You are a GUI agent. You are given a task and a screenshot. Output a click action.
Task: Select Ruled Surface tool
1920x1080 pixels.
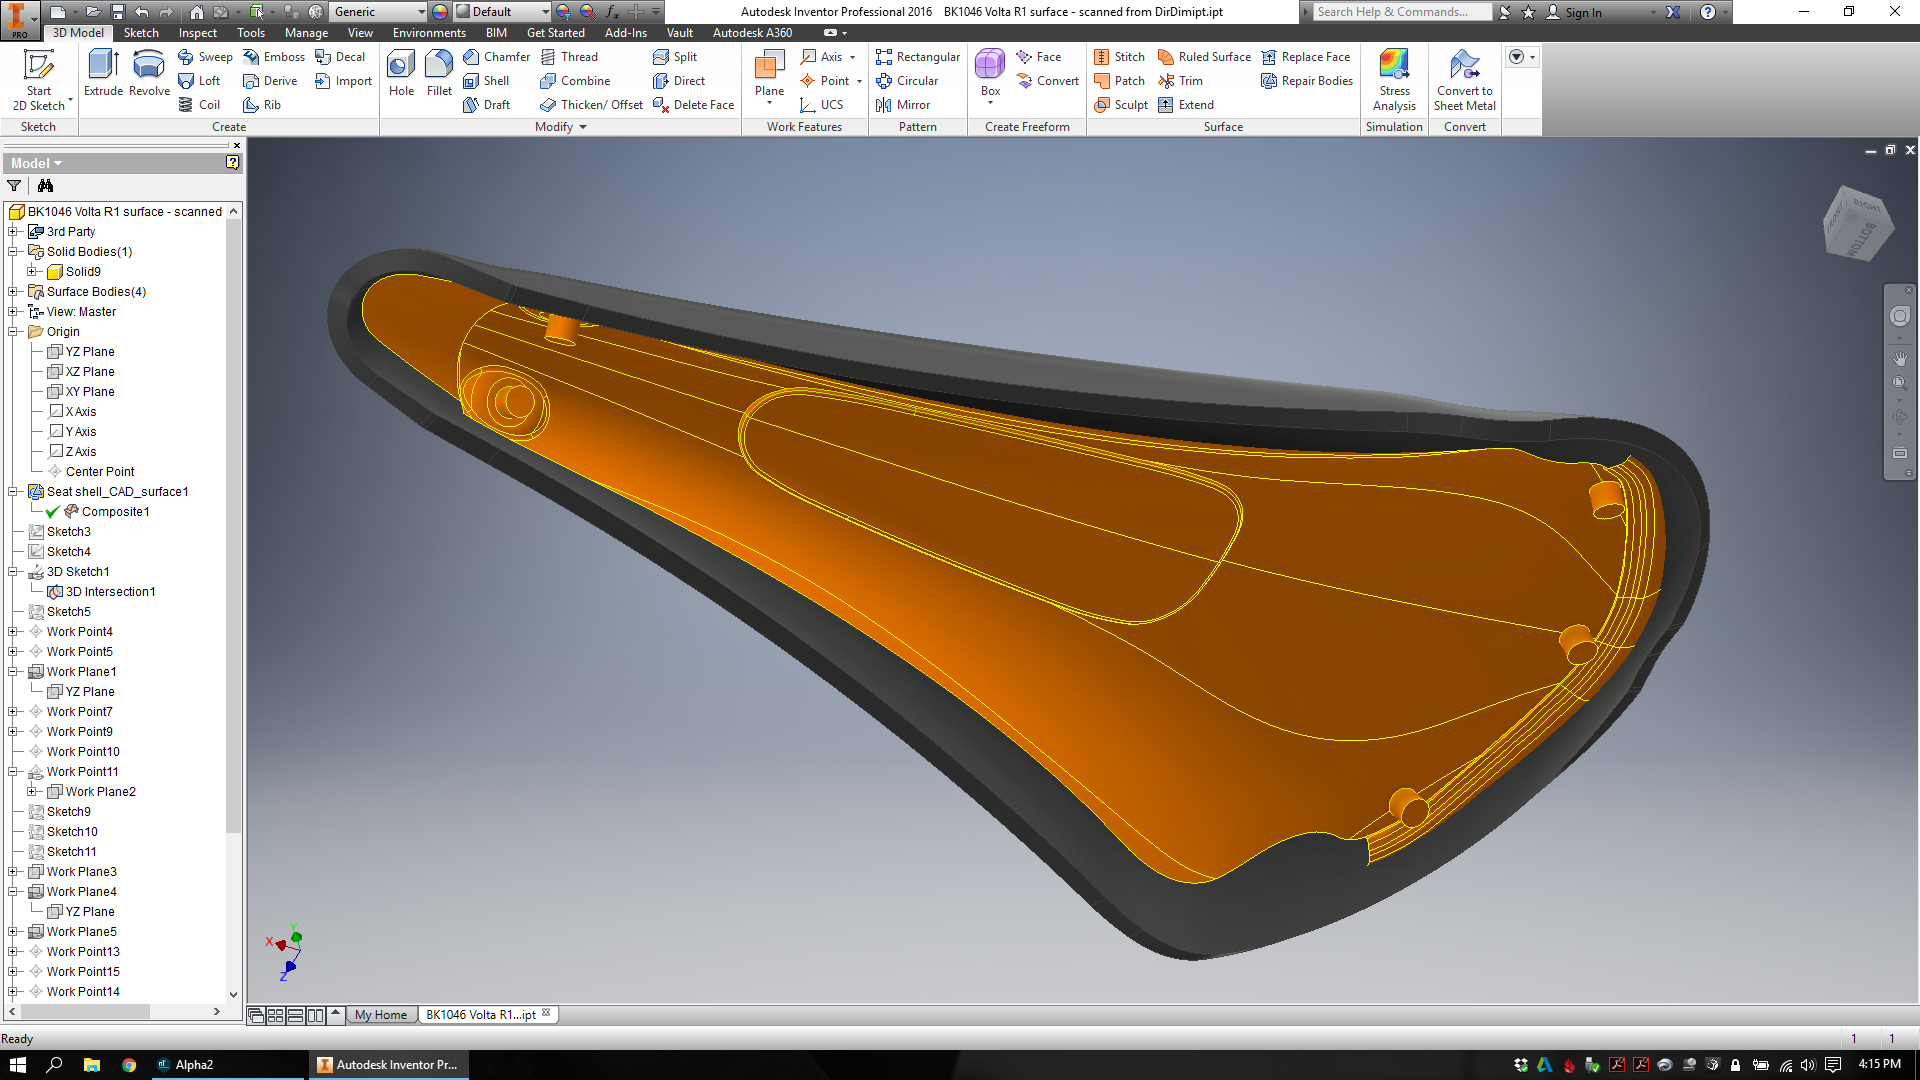coord(1204,57)
